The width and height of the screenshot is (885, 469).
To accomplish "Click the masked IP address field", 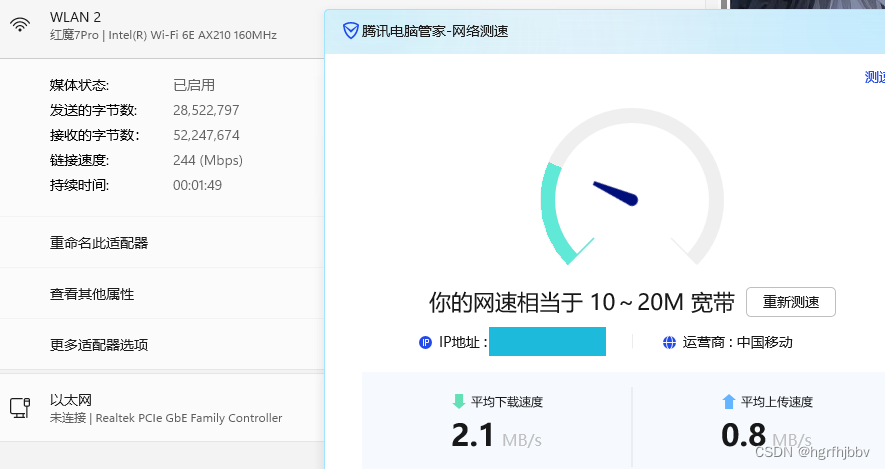I will [x=547, y=341].
